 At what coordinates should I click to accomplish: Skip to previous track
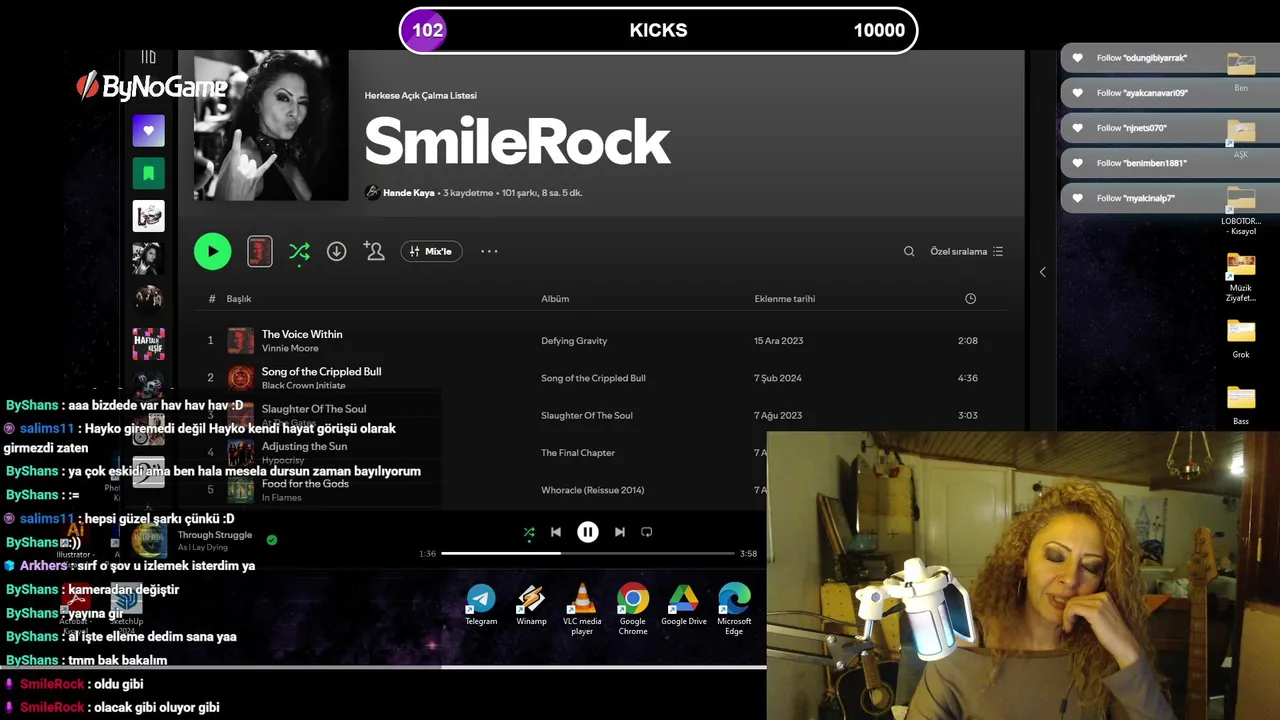556,533
